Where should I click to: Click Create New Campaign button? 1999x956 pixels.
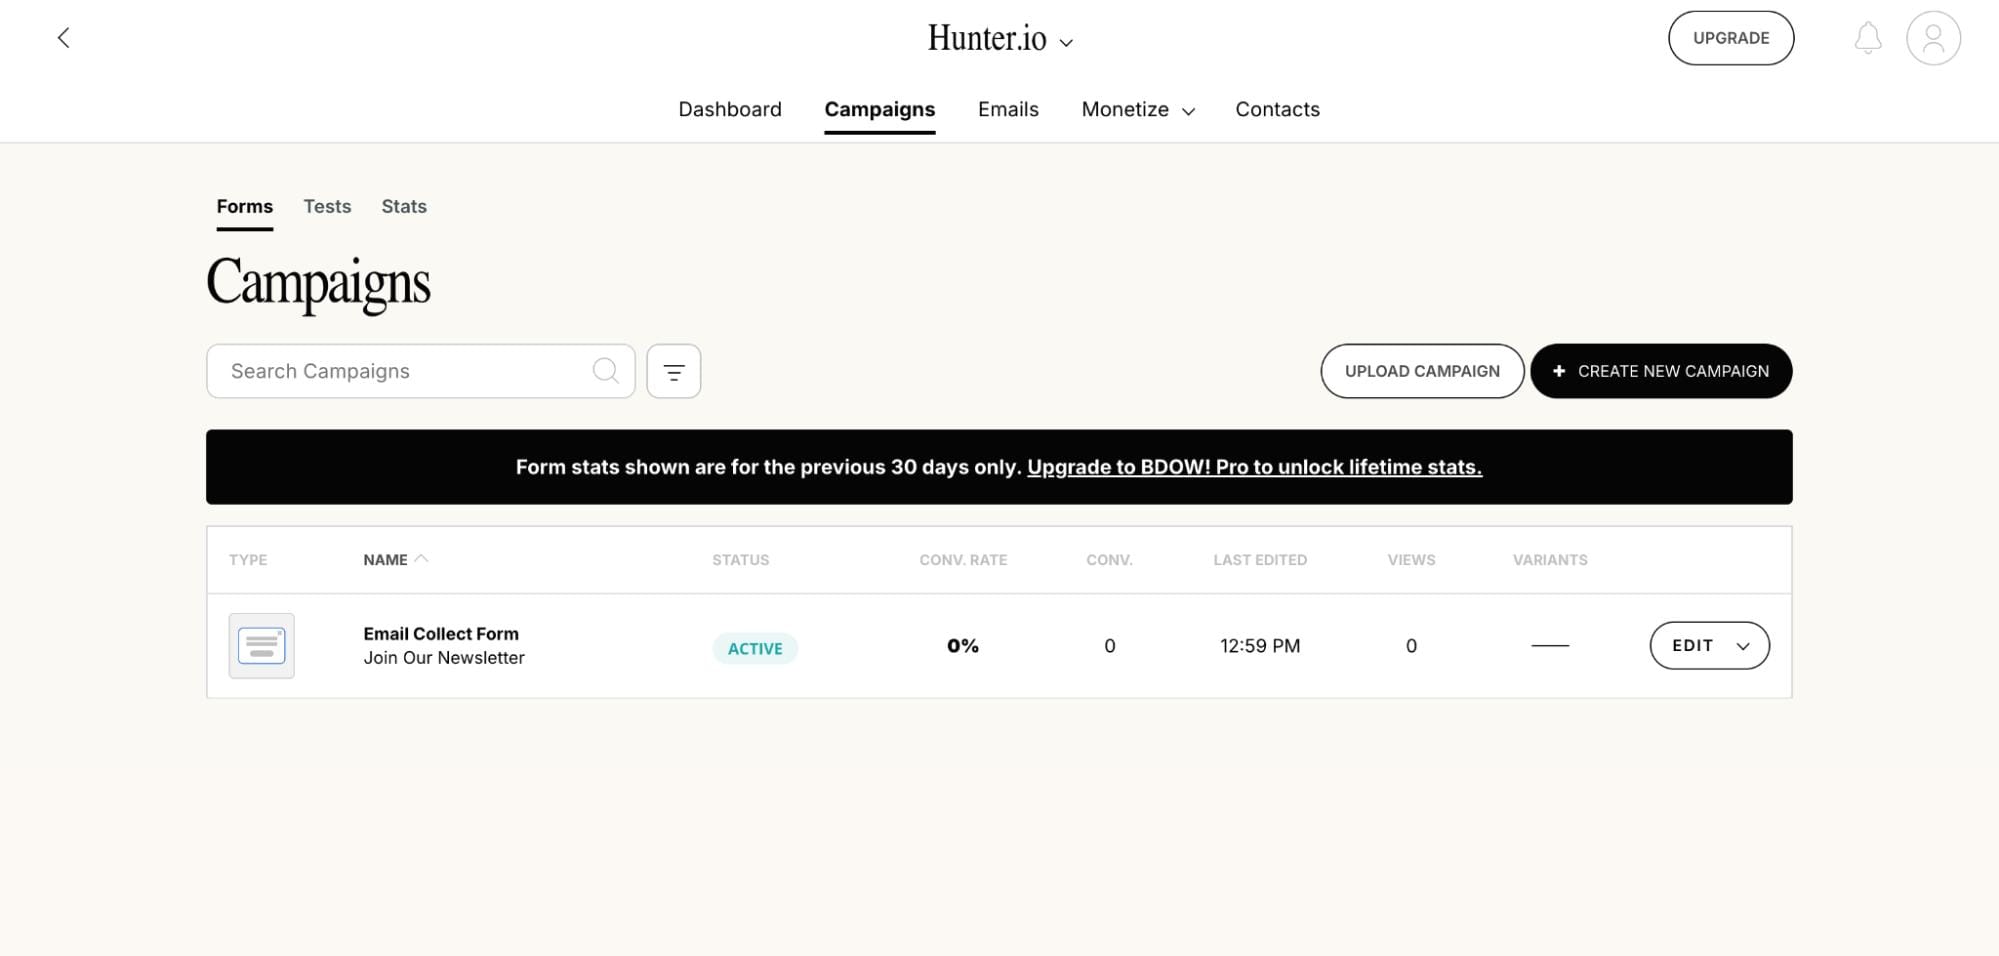point(1661,371)
